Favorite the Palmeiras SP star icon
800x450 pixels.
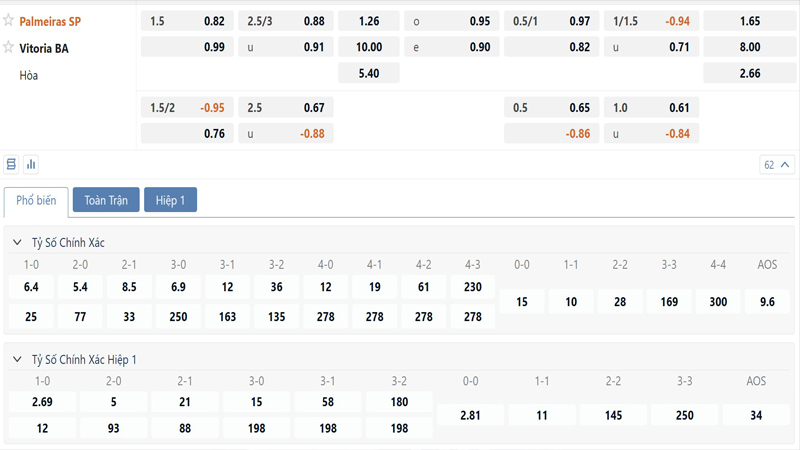click(x=9, y=21)
